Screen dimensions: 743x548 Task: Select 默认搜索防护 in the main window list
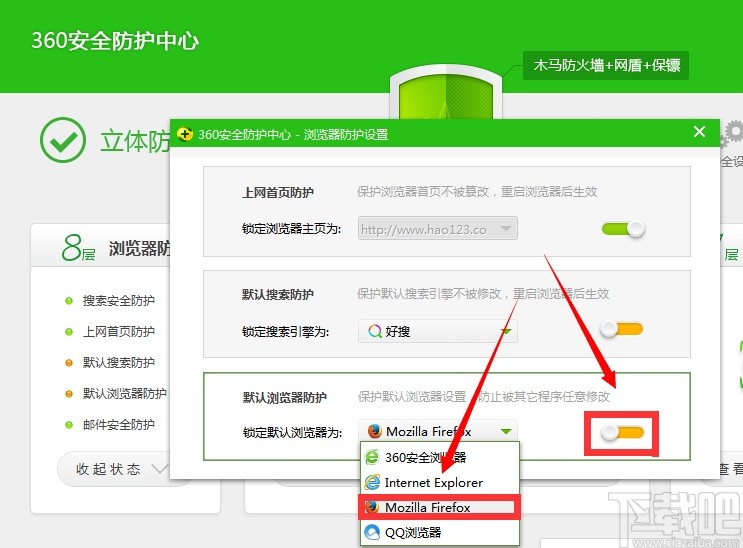pyautogui.click(x=118, y=363)
